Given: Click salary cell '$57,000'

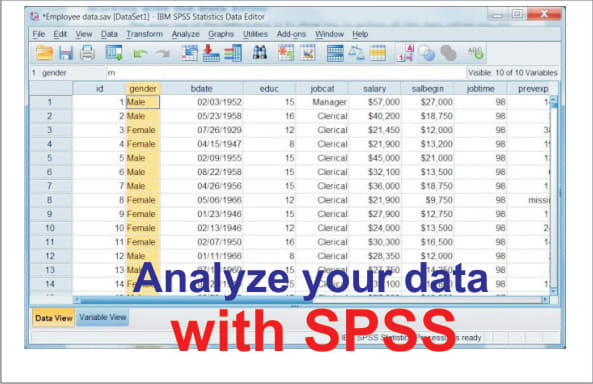Looking at the screenshot, I should coord(375,102).
